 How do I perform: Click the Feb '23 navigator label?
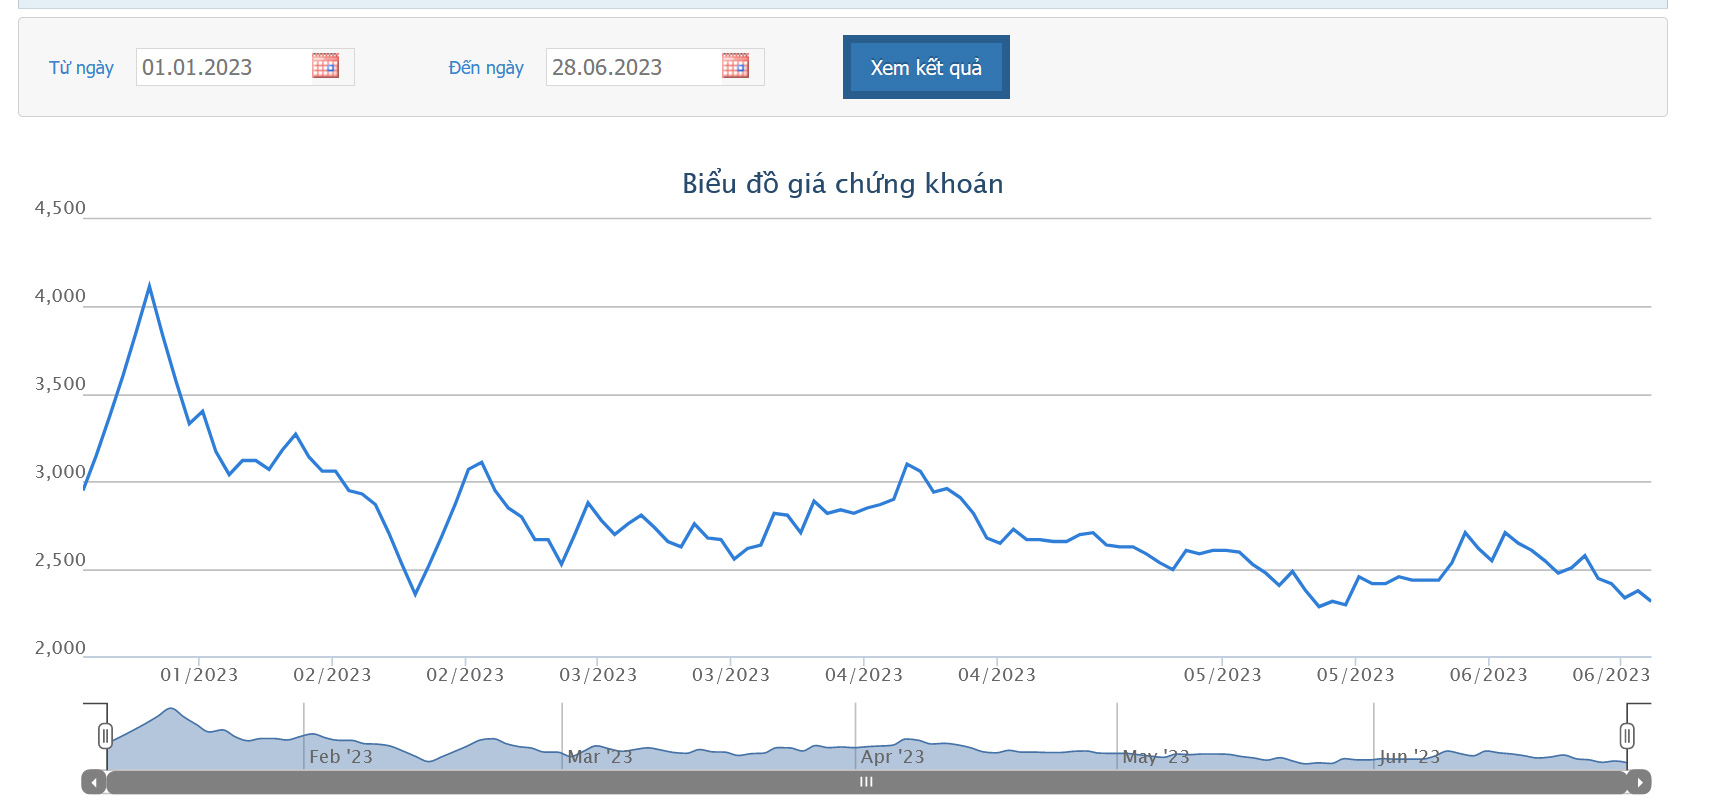pyautogui.click(x=341, y=757)
